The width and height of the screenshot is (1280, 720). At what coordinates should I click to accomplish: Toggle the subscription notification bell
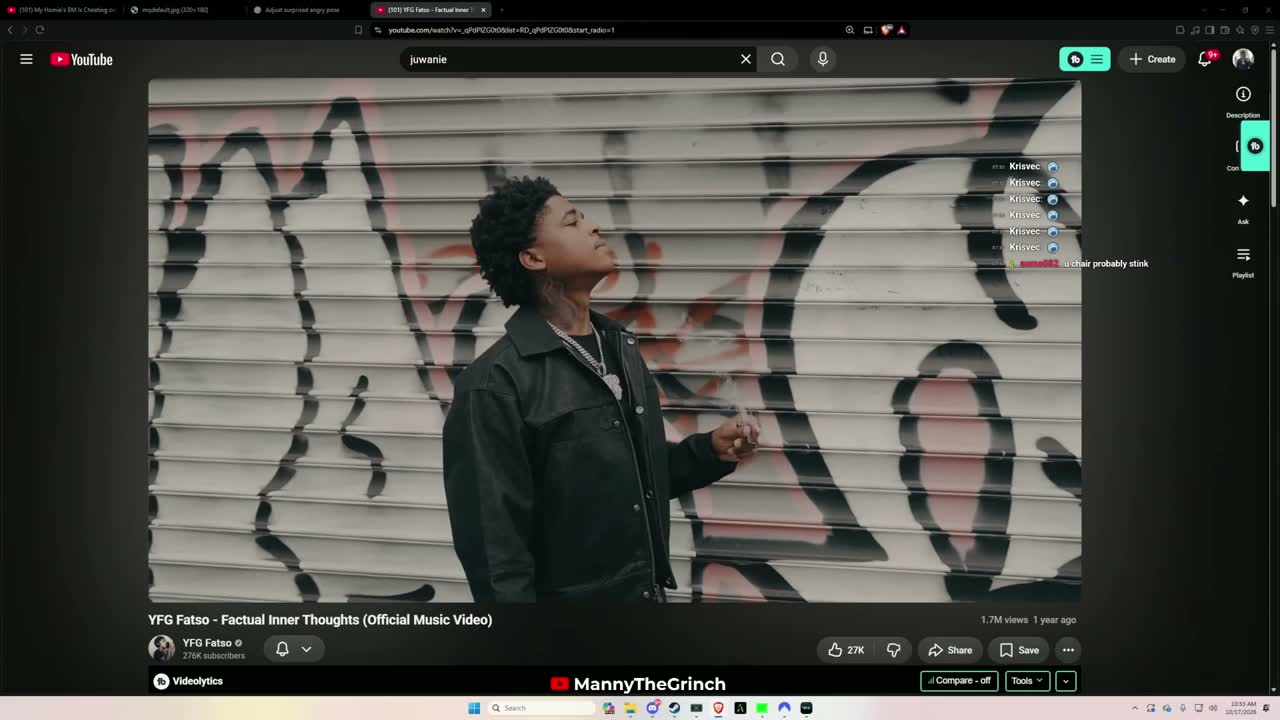(x=283, y=649)
